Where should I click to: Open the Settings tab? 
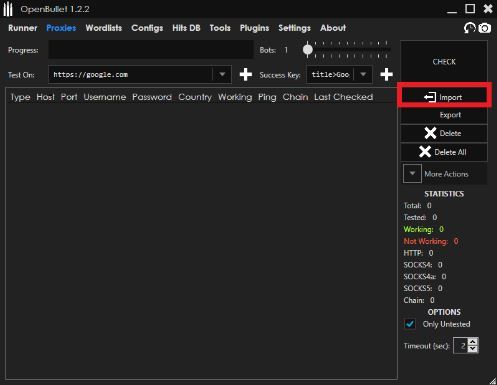pyautogui.click(x=294, y=28)
